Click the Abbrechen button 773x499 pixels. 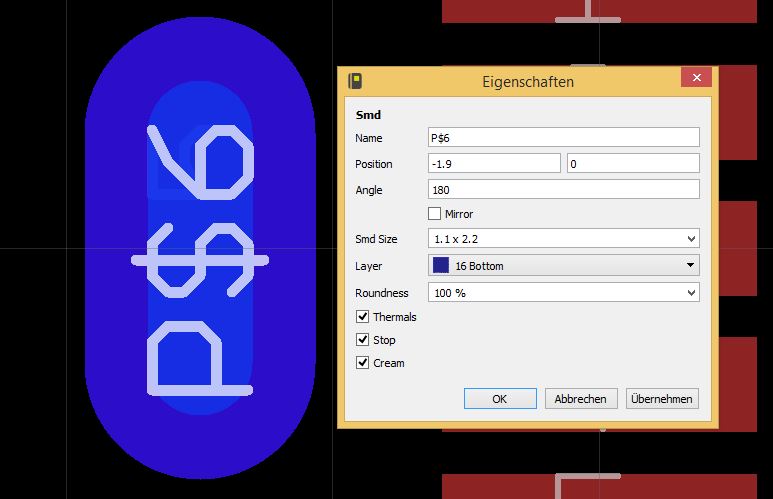point(581,398)
